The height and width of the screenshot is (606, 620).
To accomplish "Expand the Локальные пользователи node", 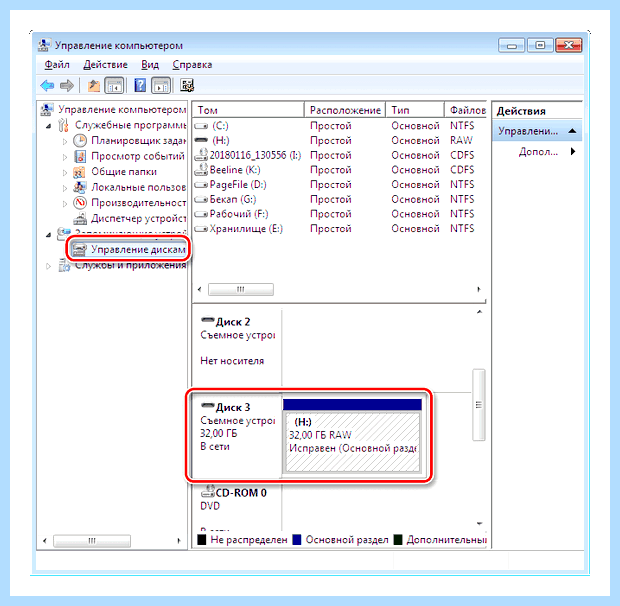I will coord(65,188).
